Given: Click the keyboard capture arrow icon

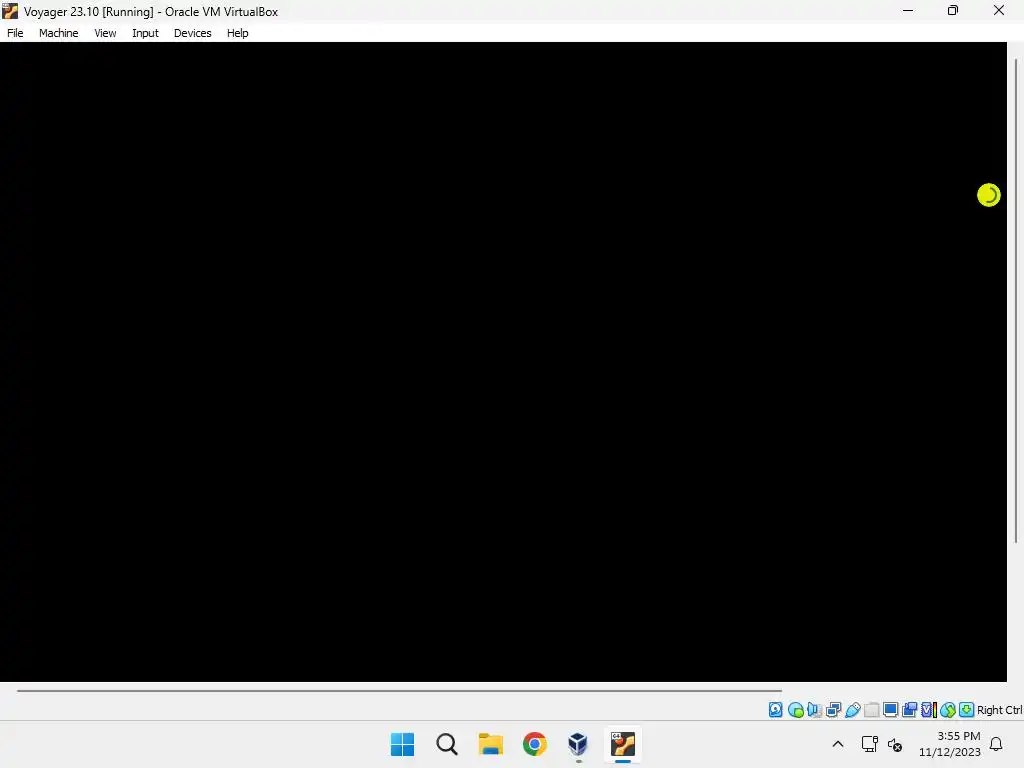Looking at the screenshot, I should (x=967, y=710).
